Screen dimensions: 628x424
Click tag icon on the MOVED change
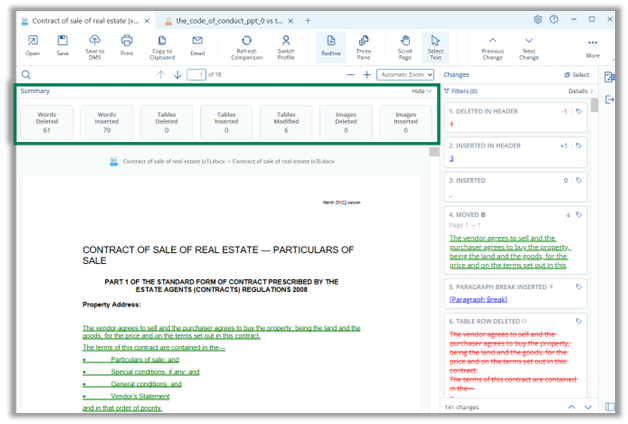click(x=579, y=215)
